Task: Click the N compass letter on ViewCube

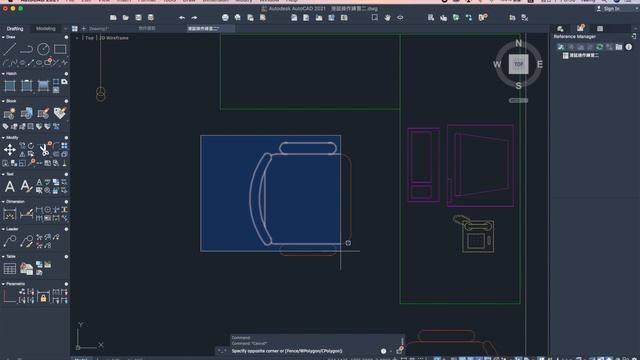Action: tap(518, 43)
